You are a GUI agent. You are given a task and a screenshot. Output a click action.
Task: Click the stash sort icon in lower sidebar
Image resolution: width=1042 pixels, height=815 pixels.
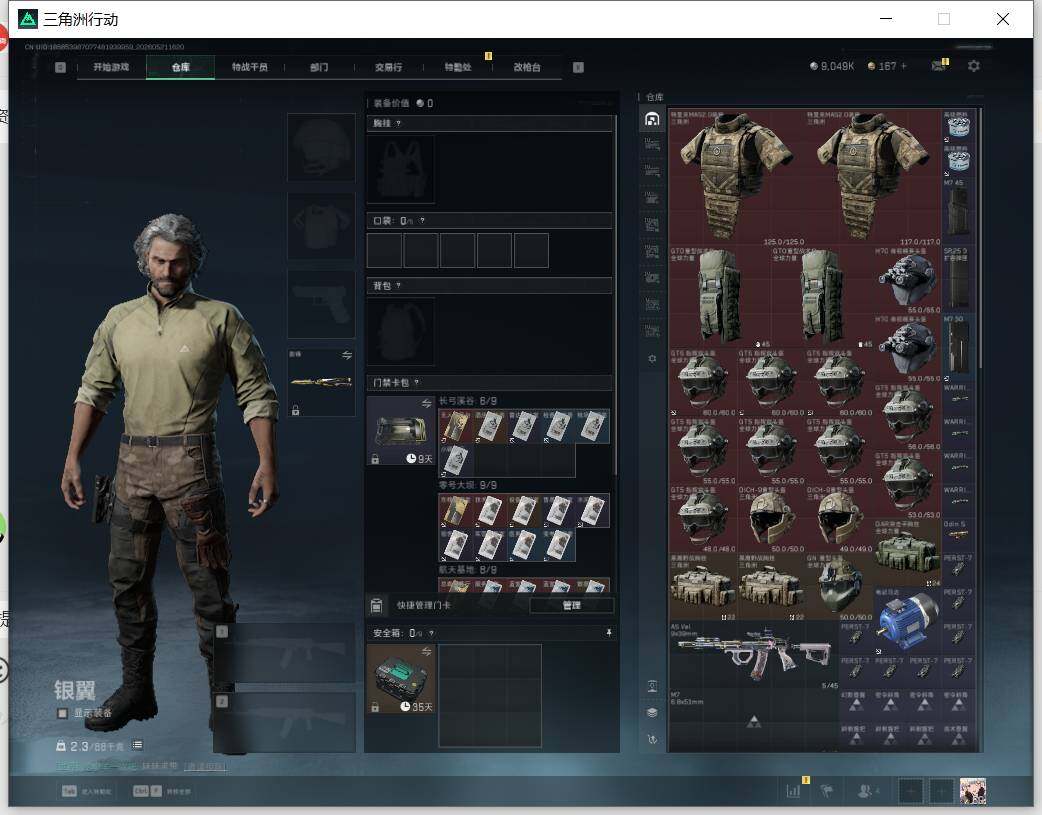click(x=652, y=687)
